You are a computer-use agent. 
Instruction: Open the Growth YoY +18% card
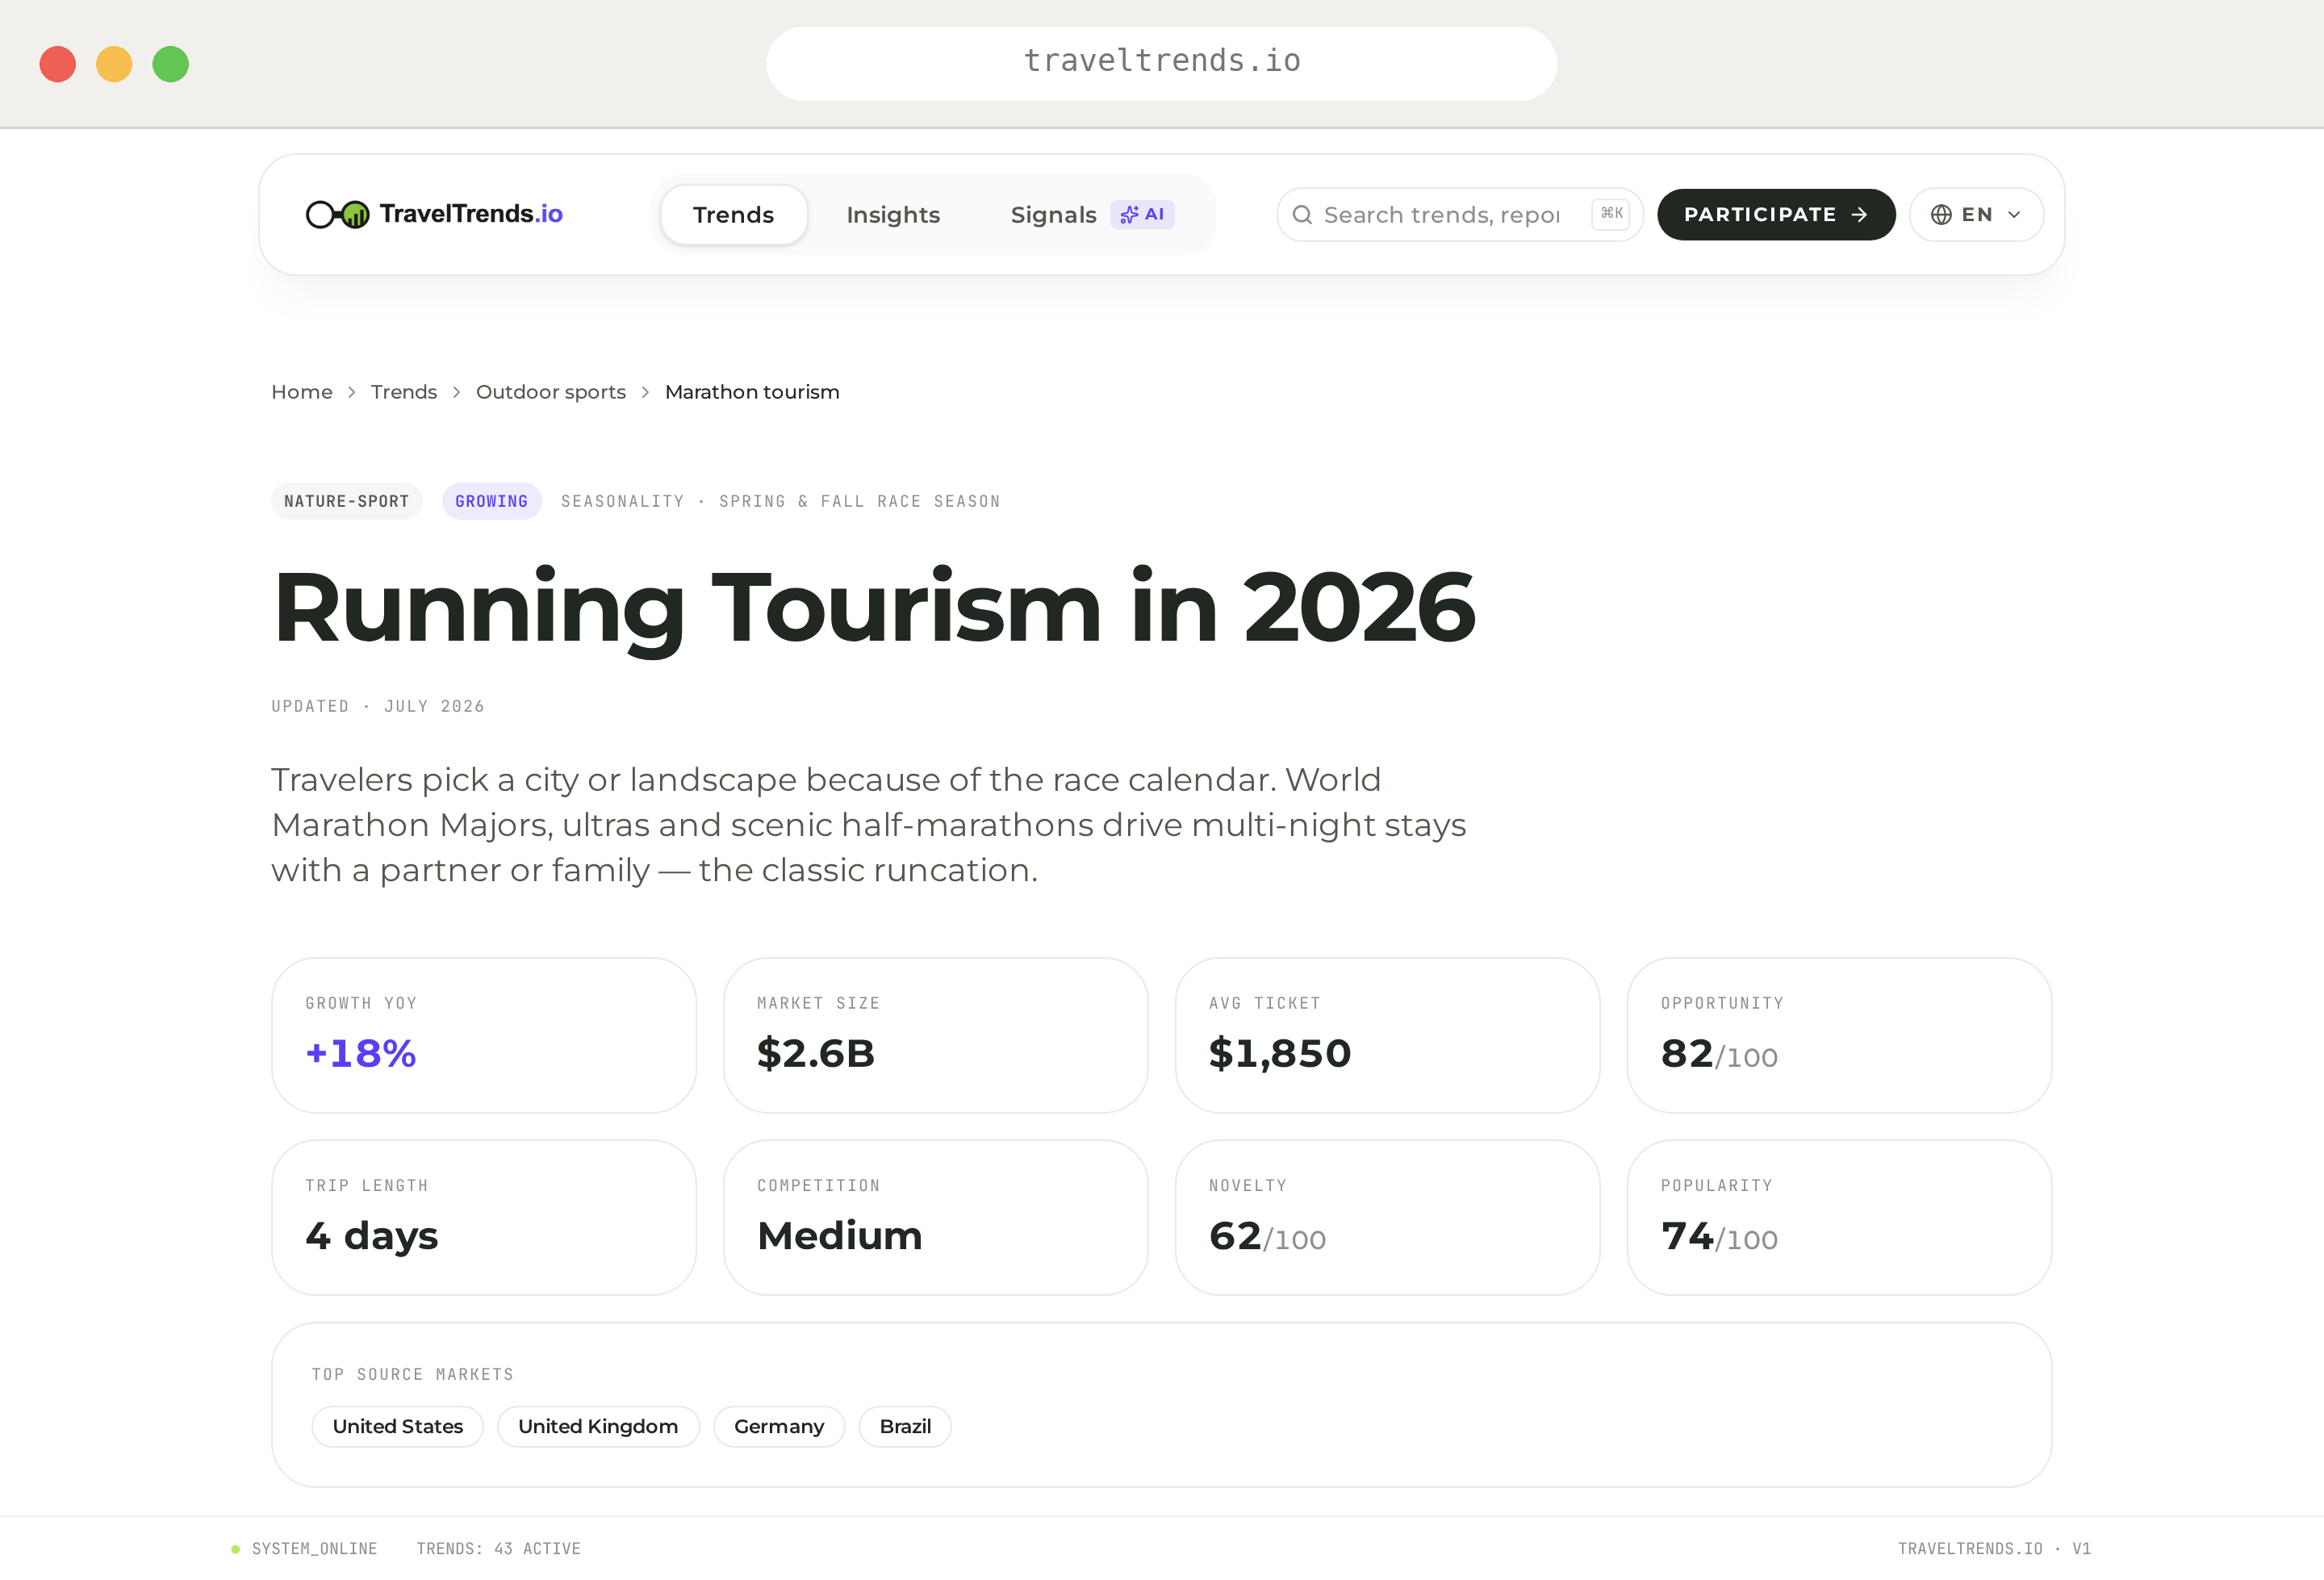click(484, 1035)
